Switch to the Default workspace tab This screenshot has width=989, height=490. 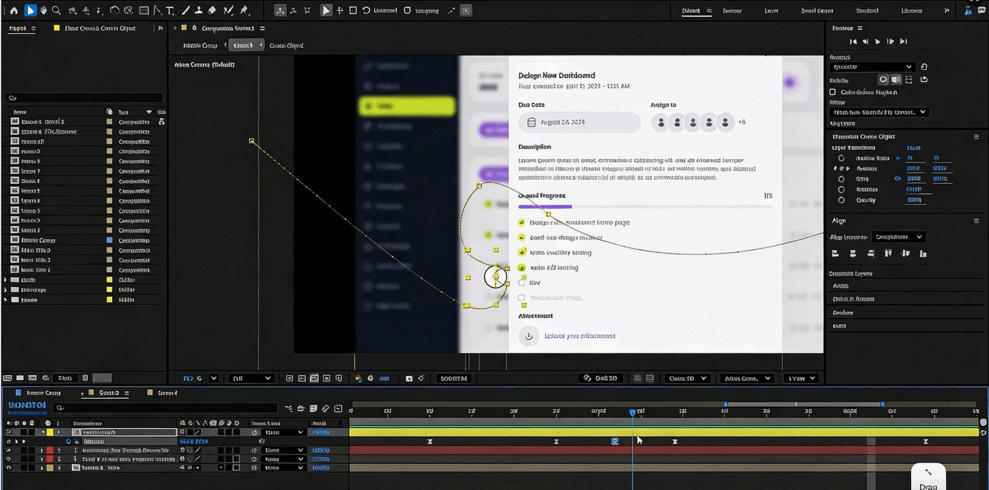click(x=691, y=11)
